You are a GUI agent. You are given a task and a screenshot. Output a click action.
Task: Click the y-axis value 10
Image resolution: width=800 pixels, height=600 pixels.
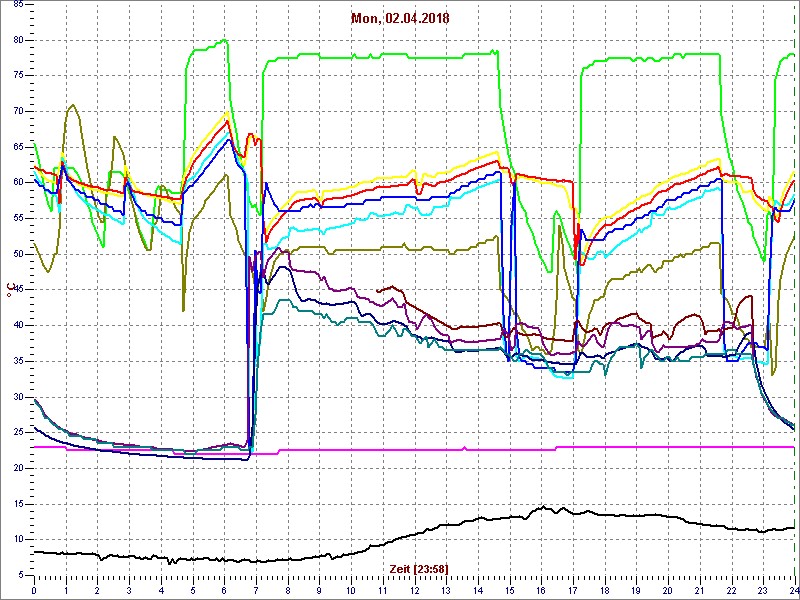(17, 540)
